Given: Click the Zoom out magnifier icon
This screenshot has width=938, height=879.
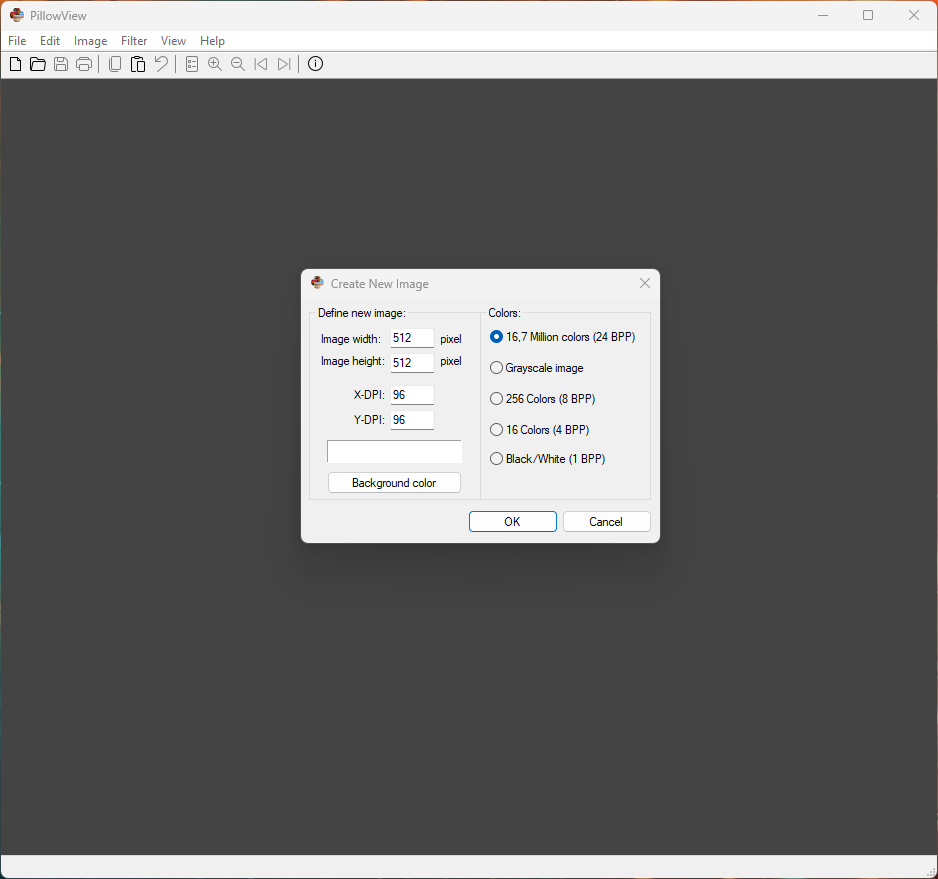Looking at the screenshot, I should [x=237, y=64].
